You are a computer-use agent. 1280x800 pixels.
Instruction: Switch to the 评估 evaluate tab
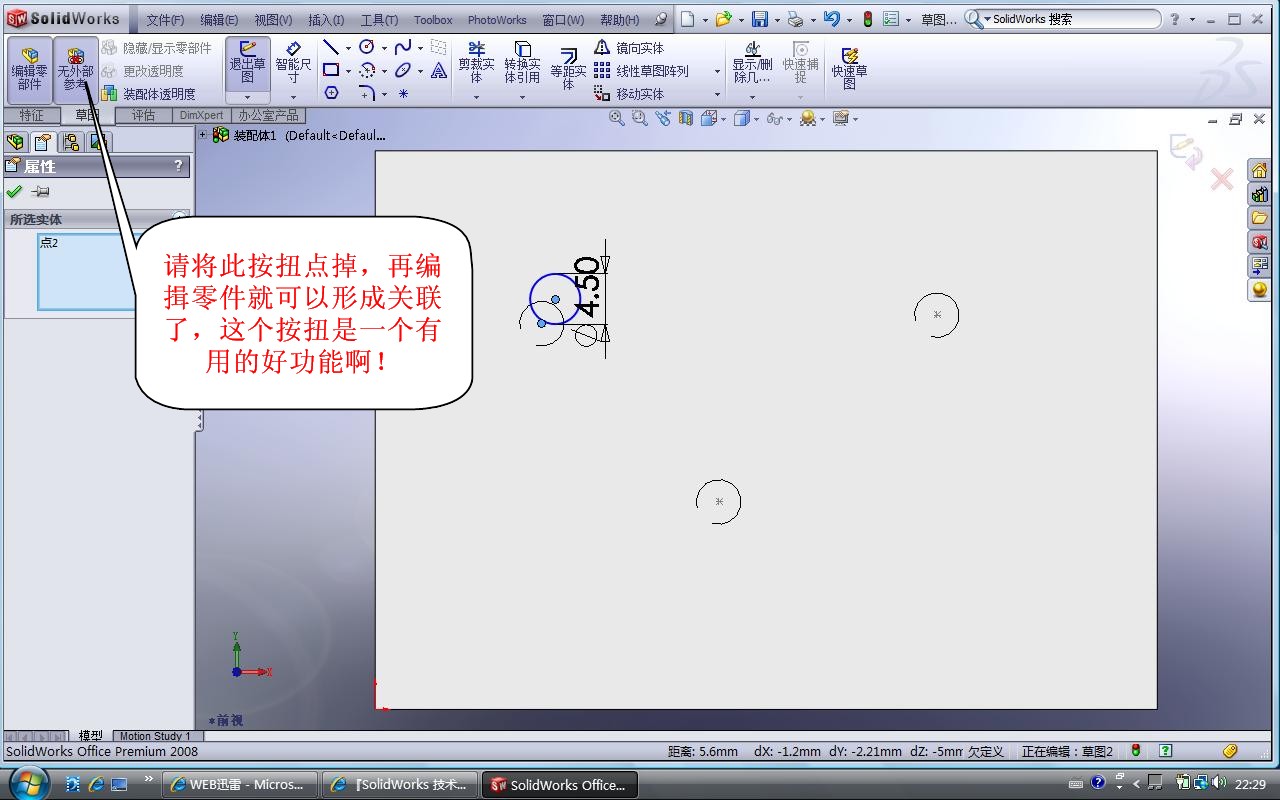(144, 115)
